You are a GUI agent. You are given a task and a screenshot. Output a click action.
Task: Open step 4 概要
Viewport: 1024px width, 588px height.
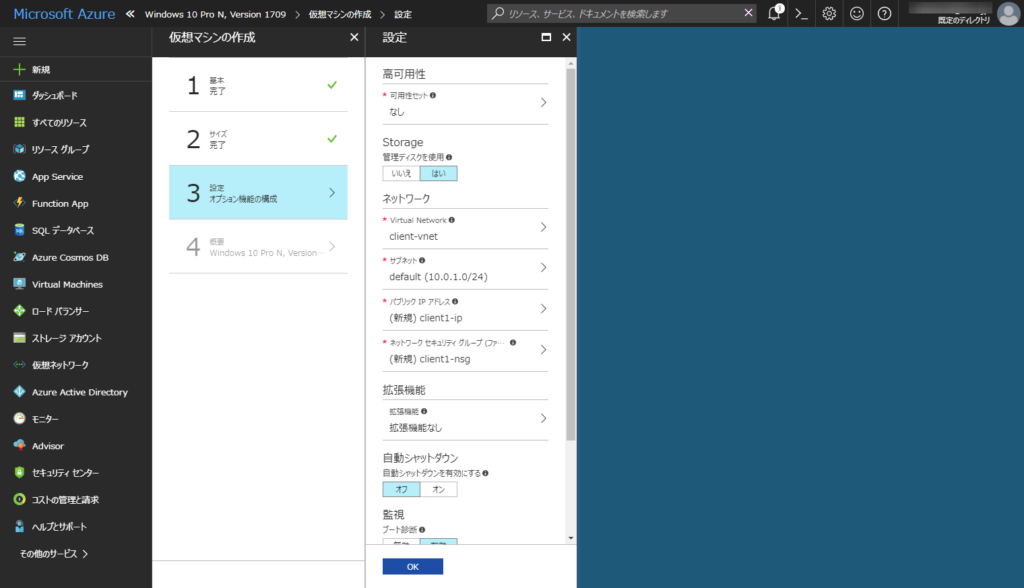[x=258, y=246]
